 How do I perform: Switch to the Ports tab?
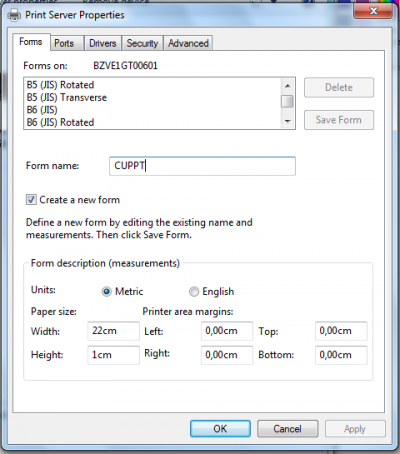point(64,43)
